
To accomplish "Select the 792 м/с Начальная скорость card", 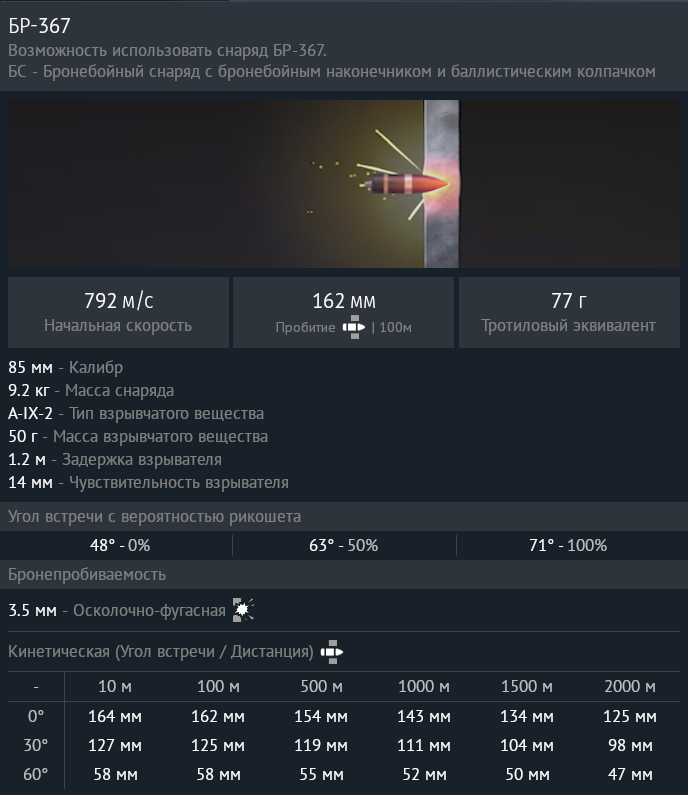I will coord(118,312).
